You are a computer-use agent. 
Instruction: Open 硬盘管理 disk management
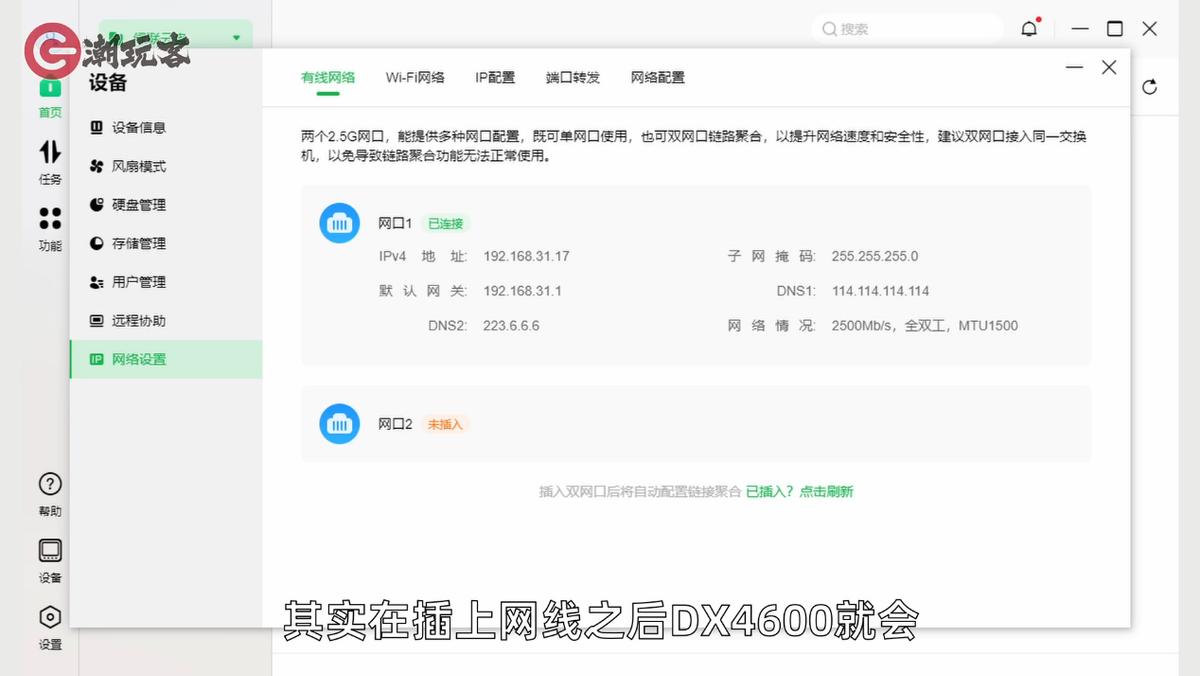[x=143, y=204]
